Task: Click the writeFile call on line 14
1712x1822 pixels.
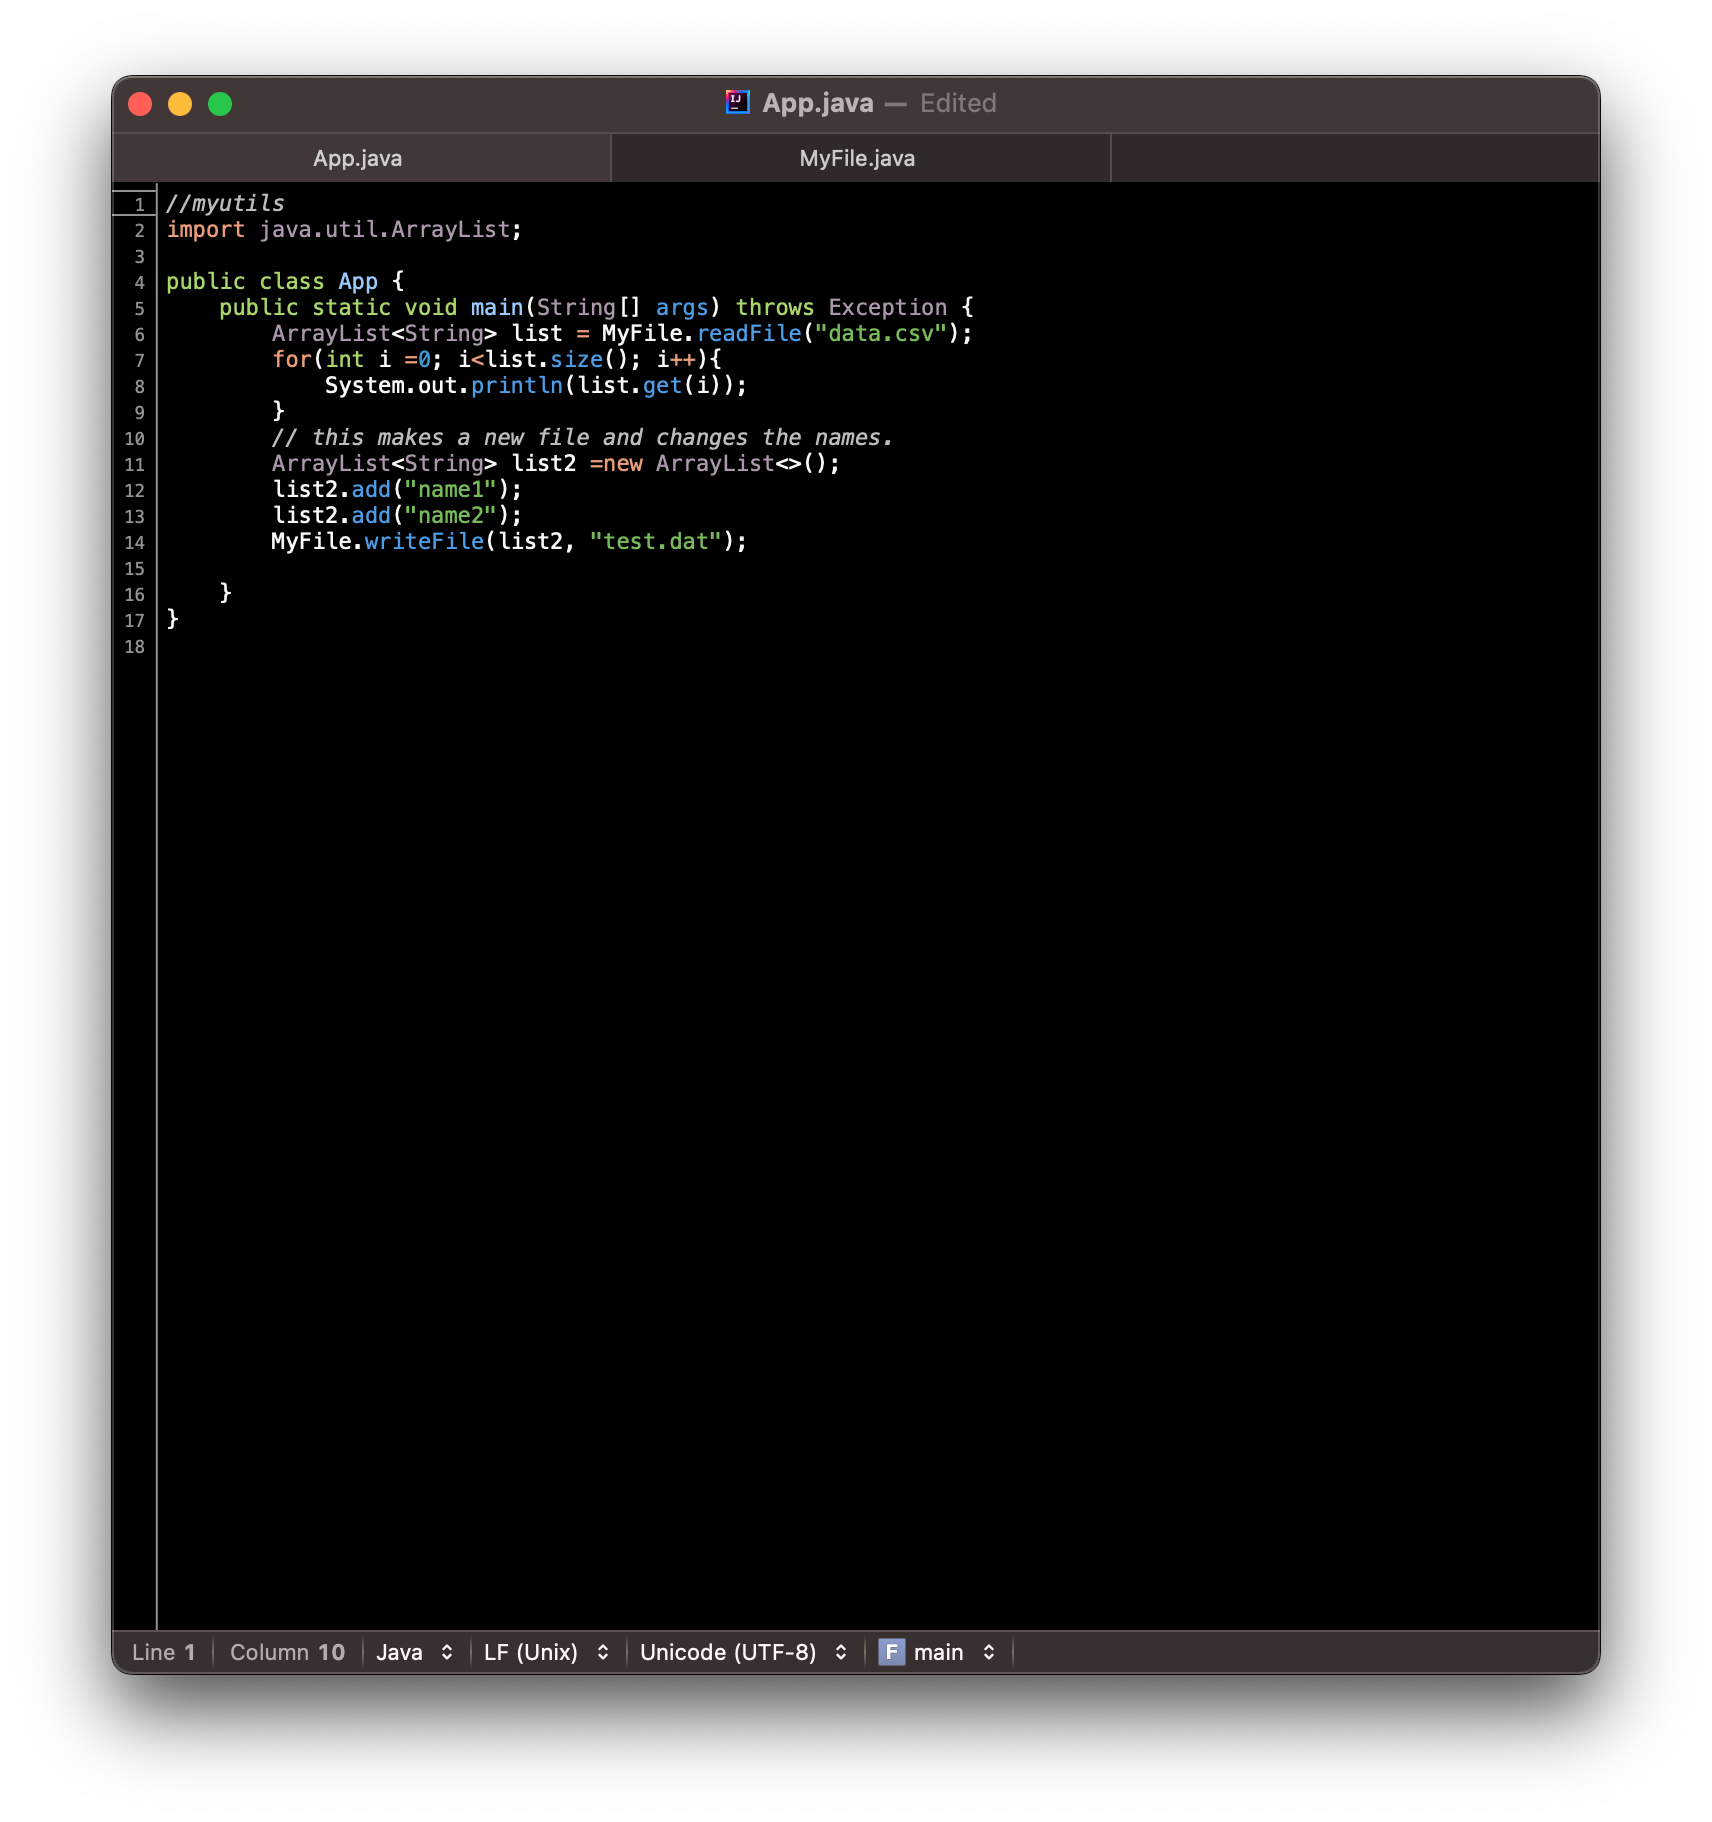Action: pos(425,541)
